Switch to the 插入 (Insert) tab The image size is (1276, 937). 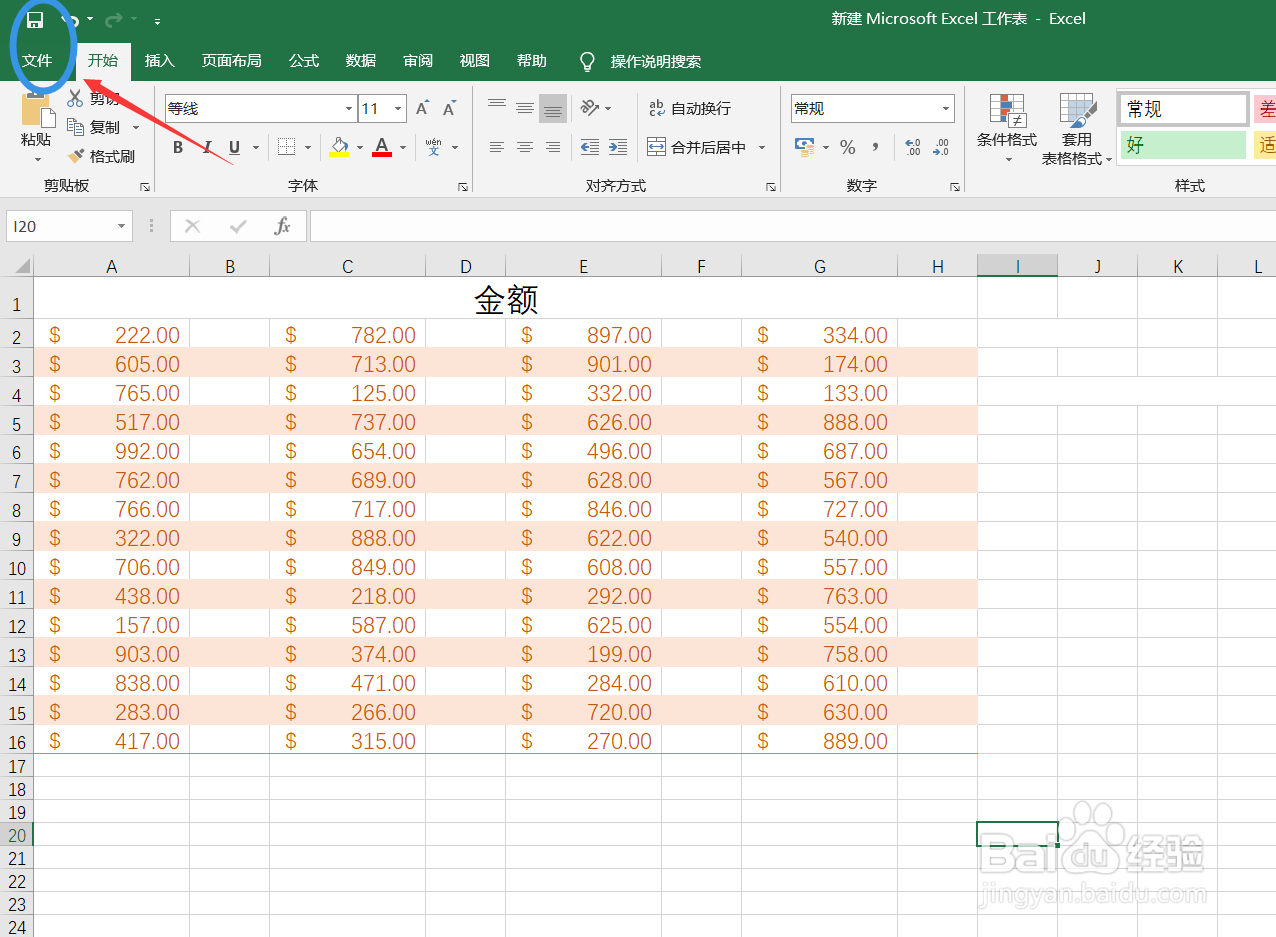(x=160, y=60)
